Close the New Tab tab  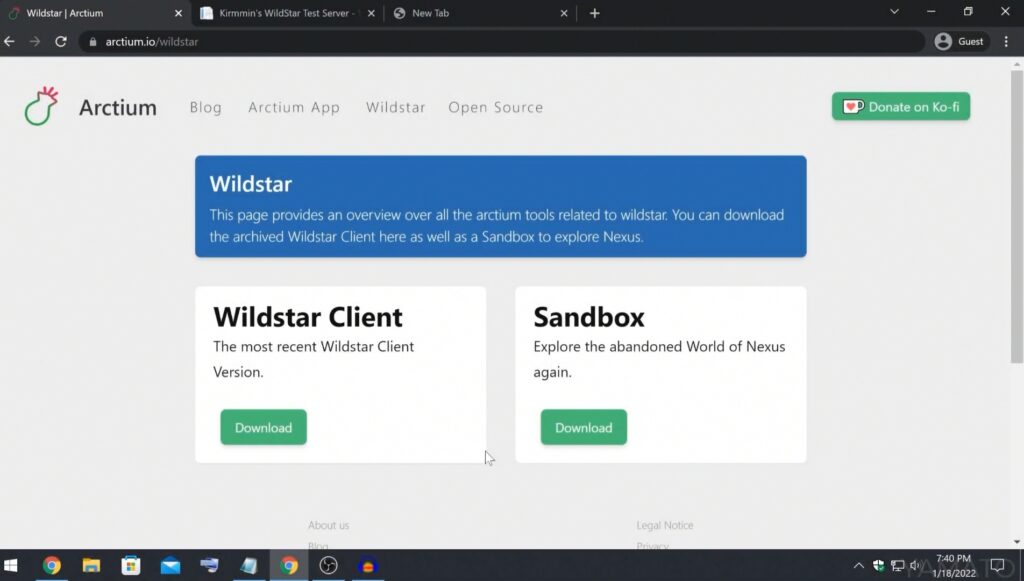[x=564, y=13]
